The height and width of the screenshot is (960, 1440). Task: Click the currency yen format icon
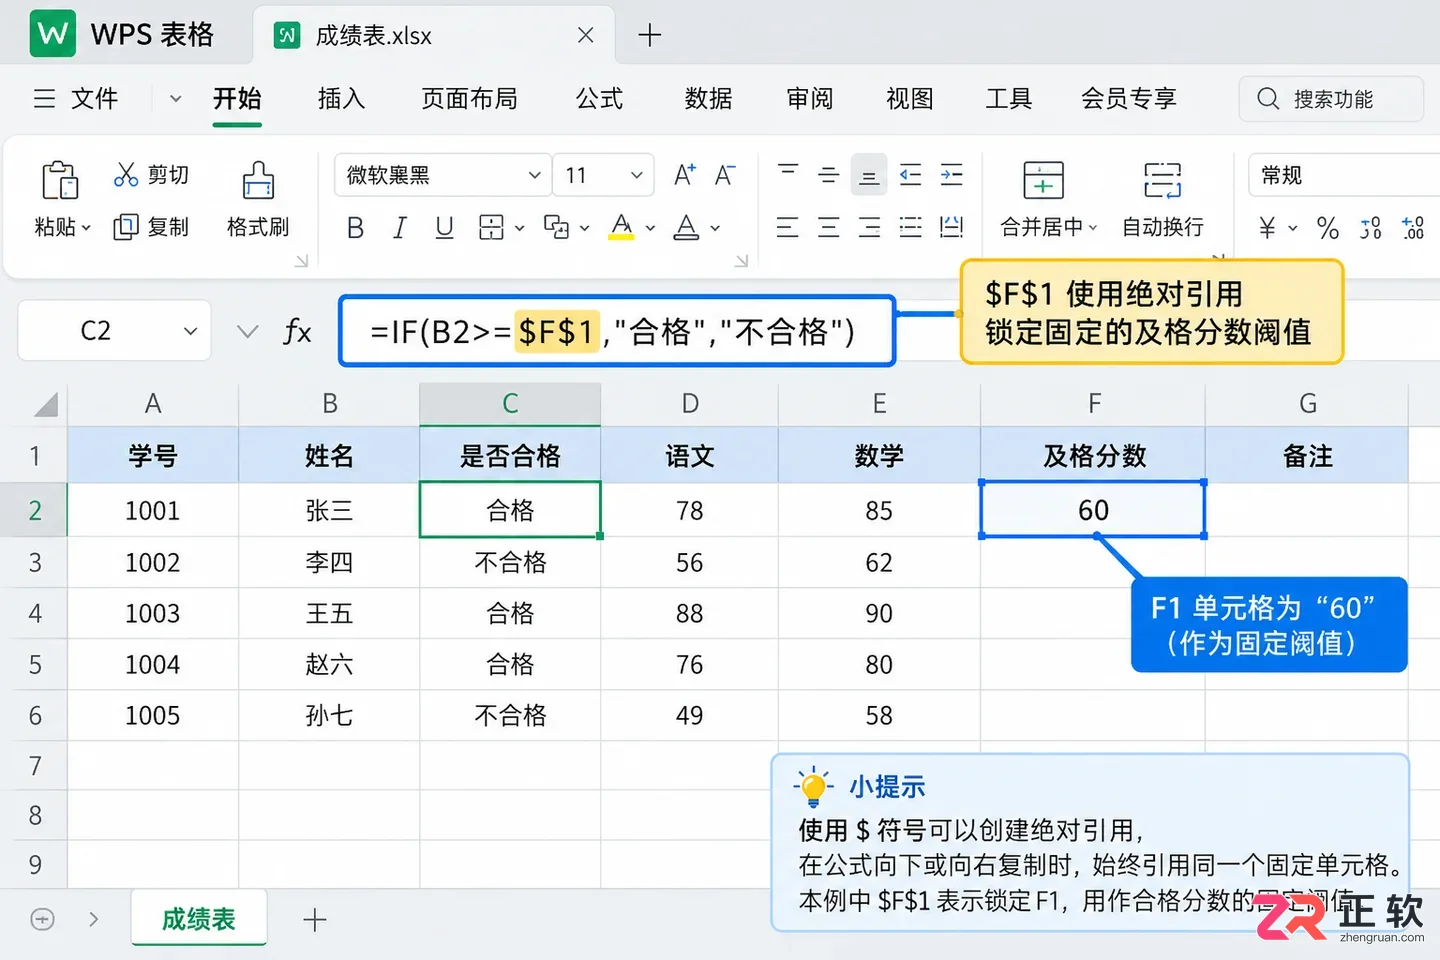pyautogui.click(x=1267, y=228)
